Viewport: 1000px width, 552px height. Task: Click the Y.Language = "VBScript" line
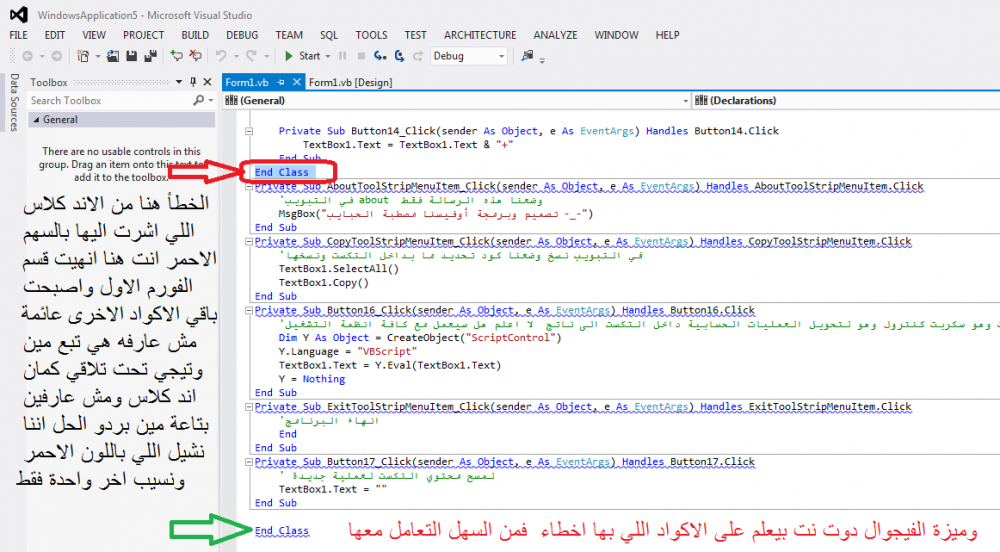click(x=348, y=351)
